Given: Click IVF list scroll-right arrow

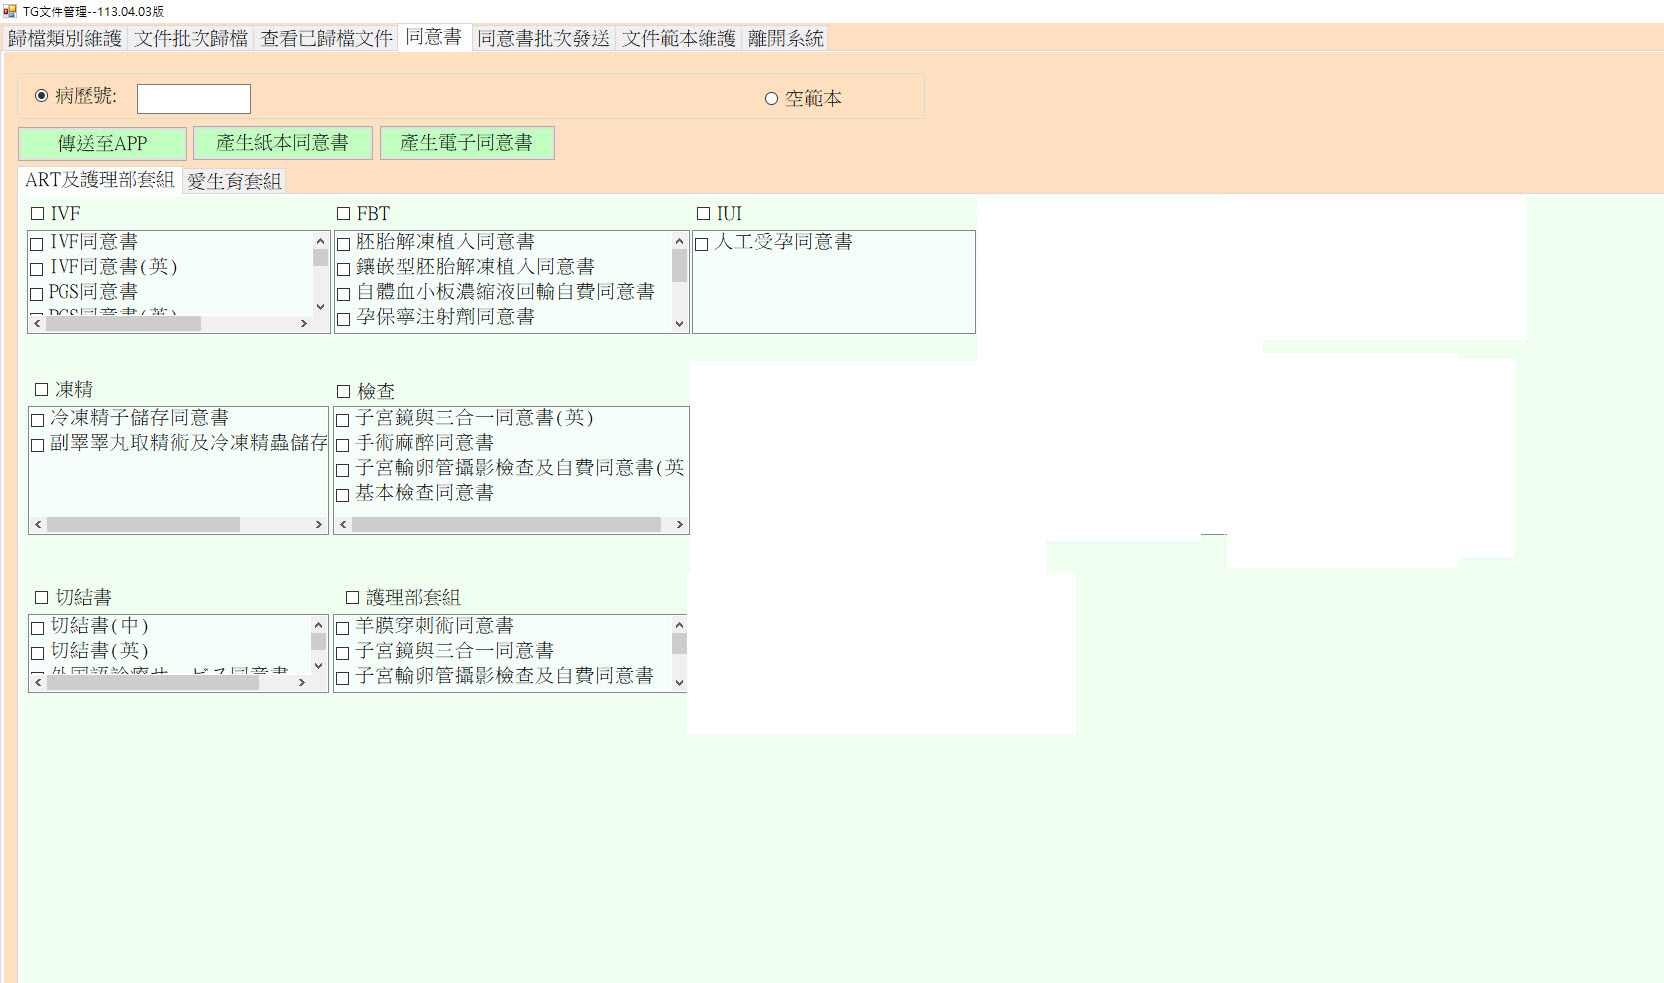Looking at the screenshot, I should 304,324.
